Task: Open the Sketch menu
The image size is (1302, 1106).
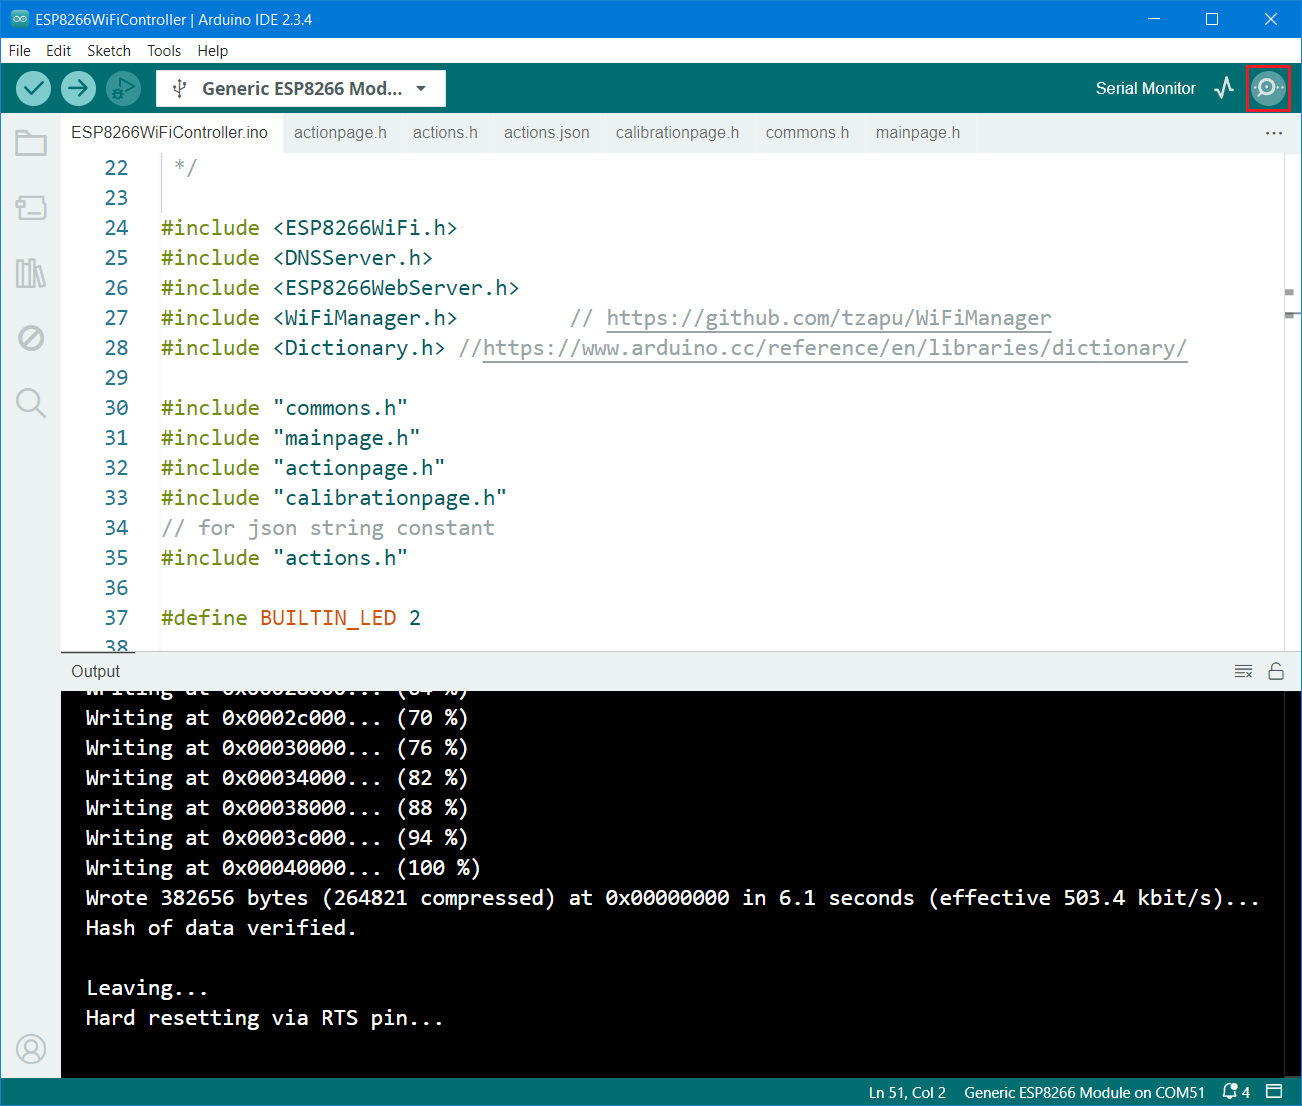Action: click(x=108, y=51)
